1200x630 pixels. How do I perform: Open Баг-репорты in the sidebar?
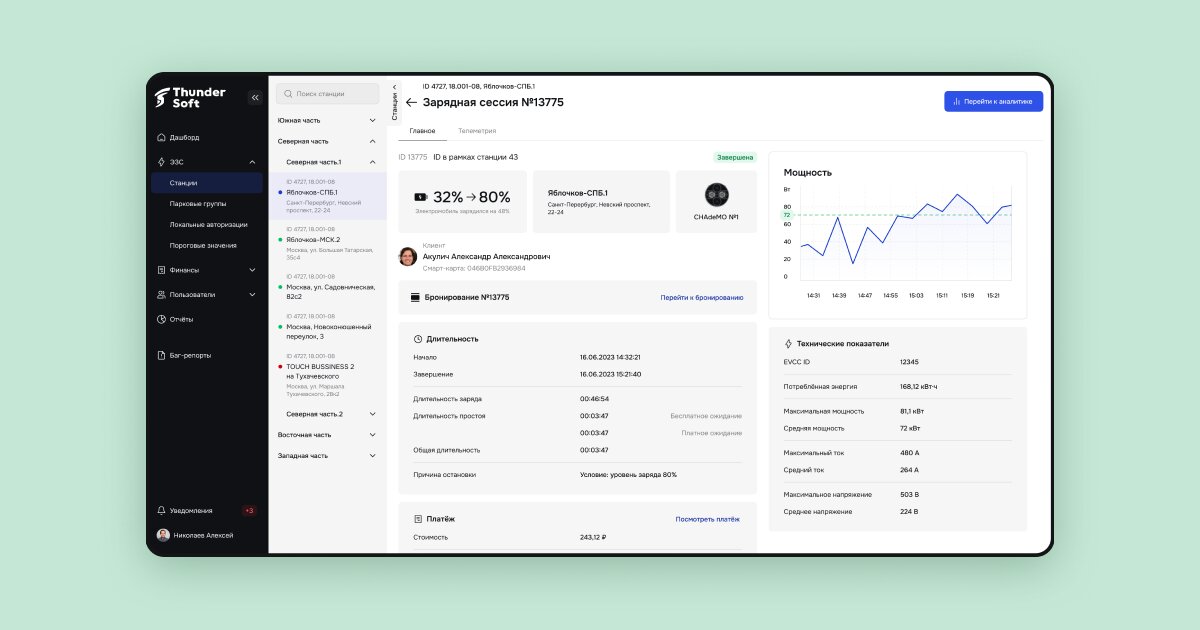click(190, 355)
